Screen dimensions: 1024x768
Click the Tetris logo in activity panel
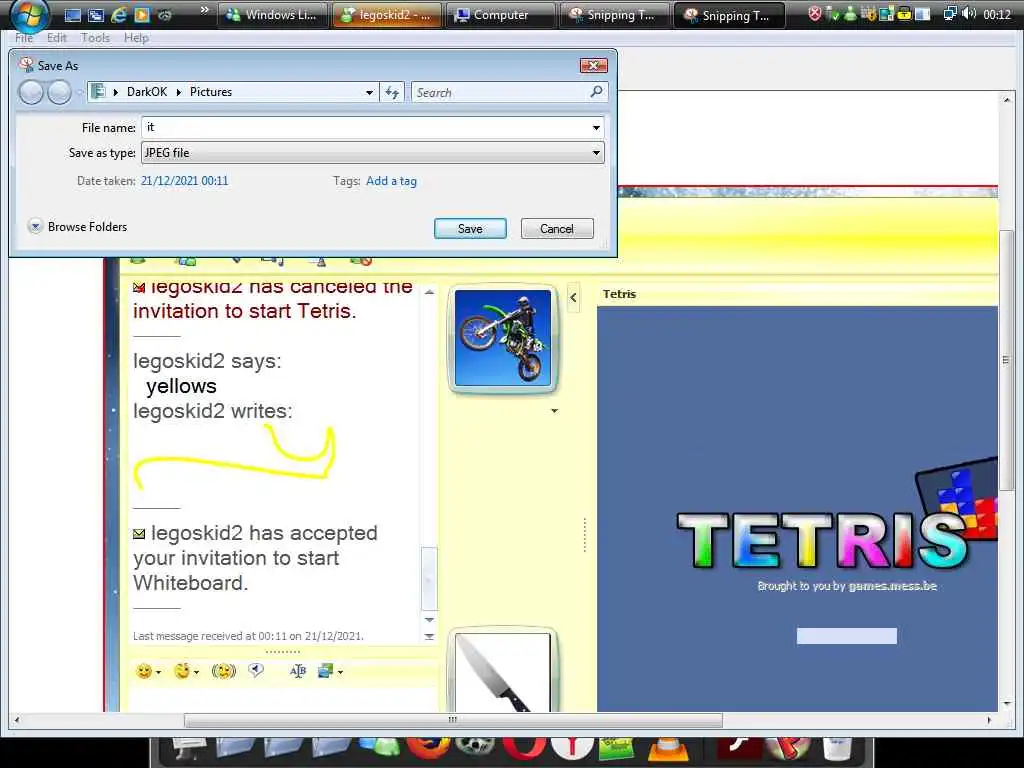point(823,539)
